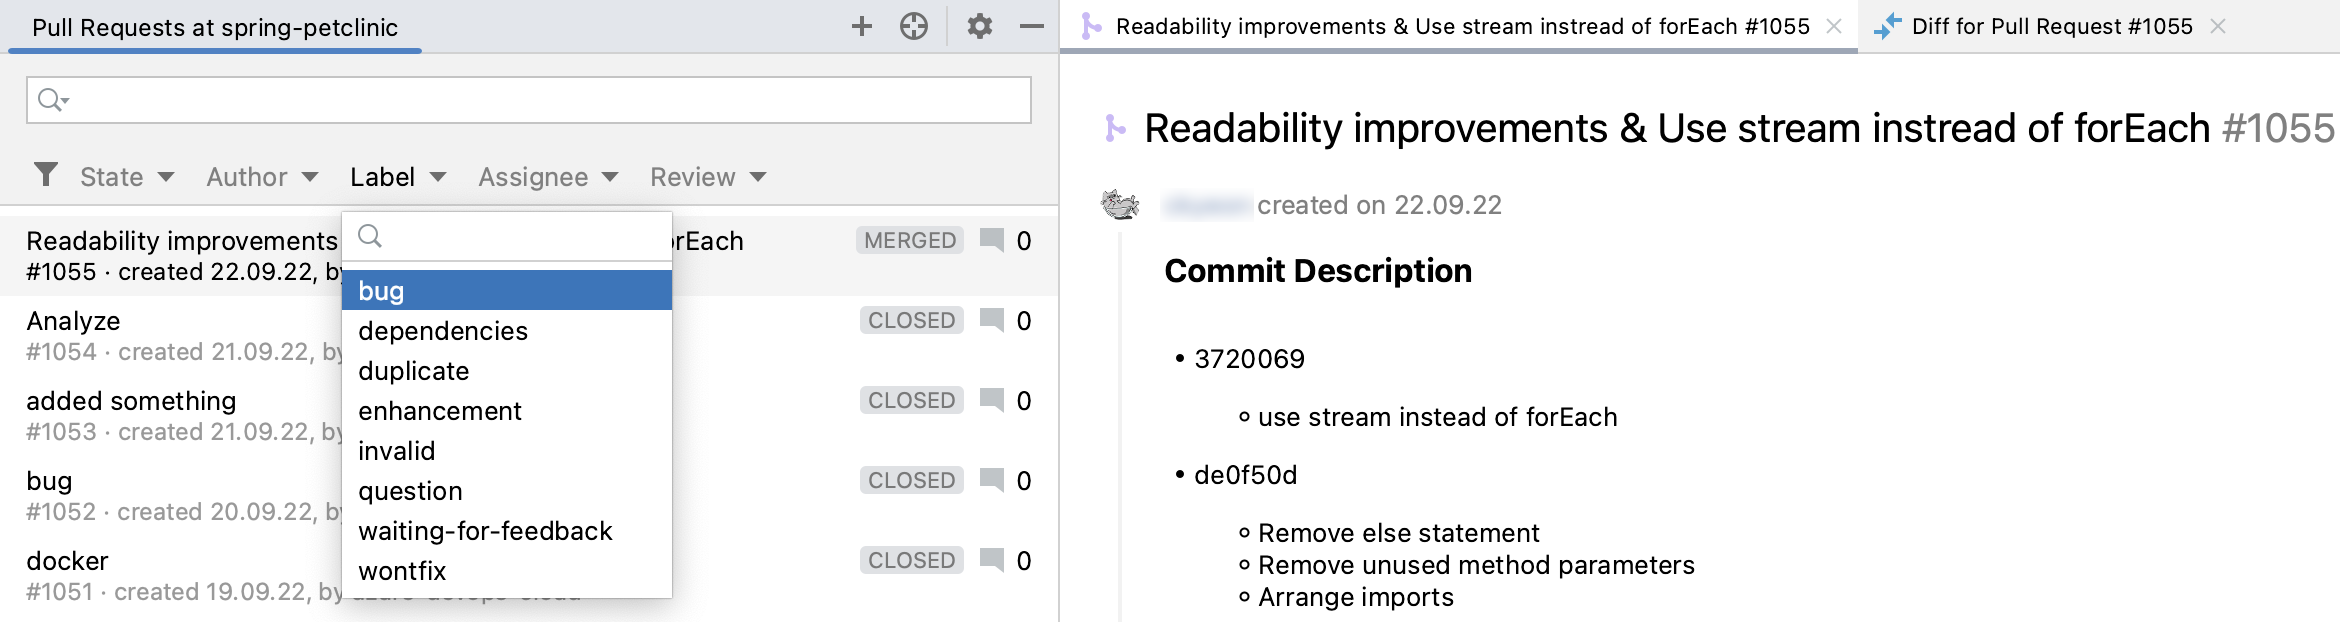Screen dimensions: 2340x622
Task: Open the Review filter dropdown
Action: (708, 177)
